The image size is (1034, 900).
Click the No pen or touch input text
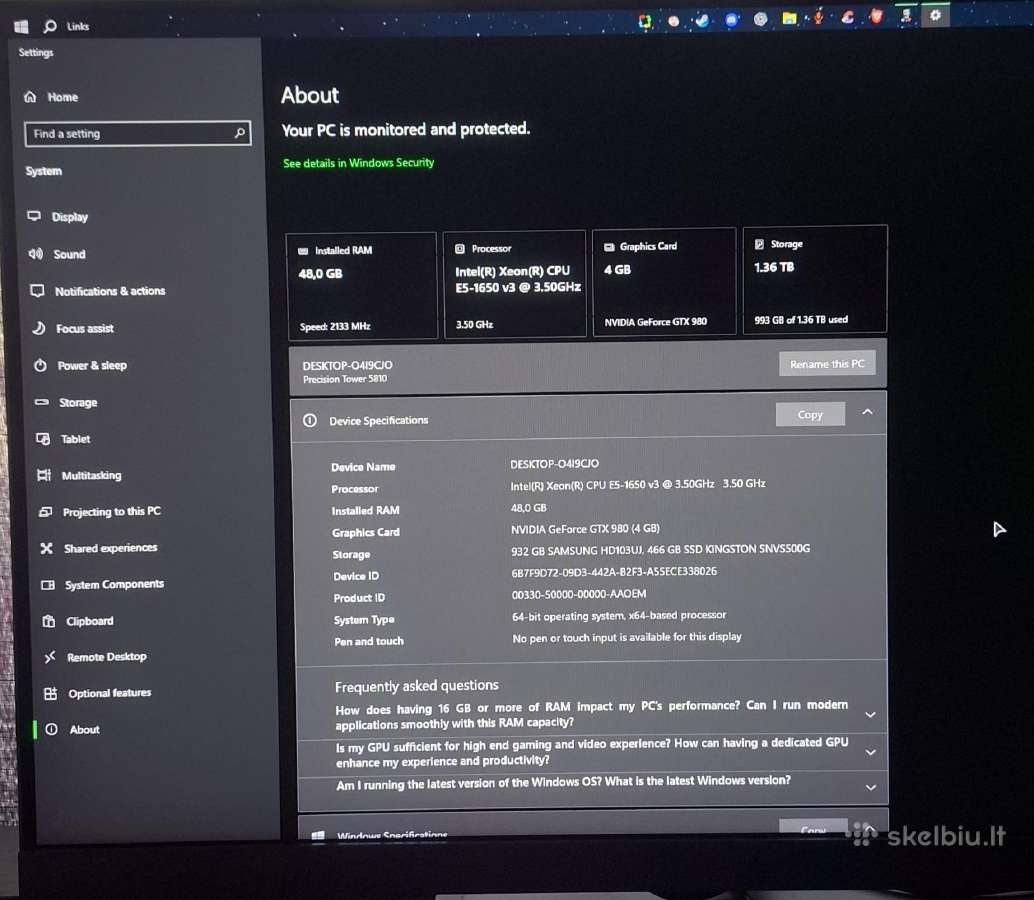click(626, 638)
